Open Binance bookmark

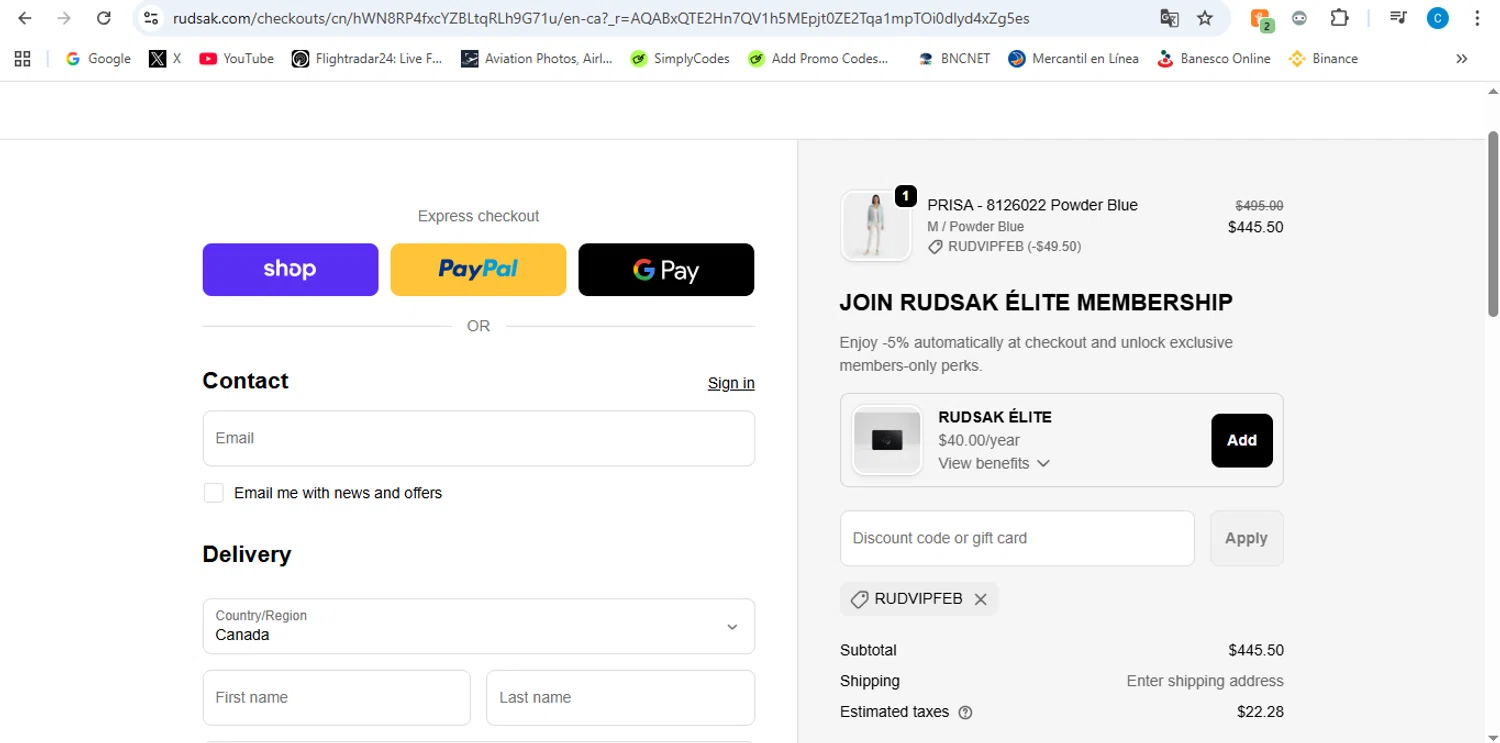(x=1324, y=59)
